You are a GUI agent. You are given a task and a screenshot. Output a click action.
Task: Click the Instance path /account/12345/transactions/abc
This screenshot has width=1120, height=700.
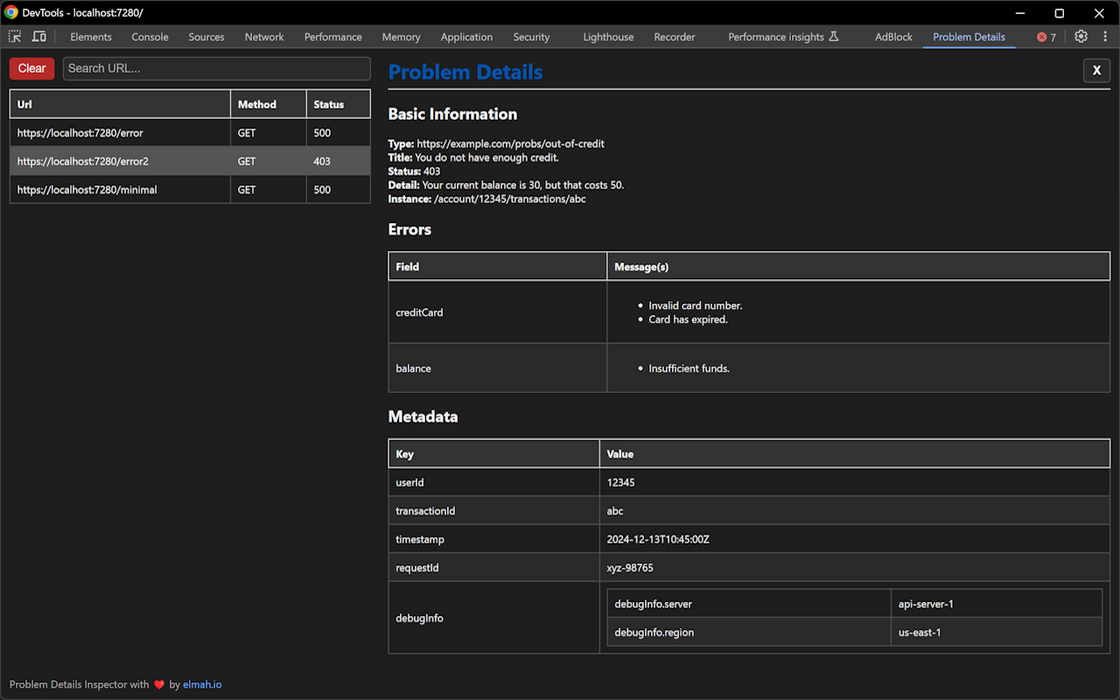click(509, 199)
